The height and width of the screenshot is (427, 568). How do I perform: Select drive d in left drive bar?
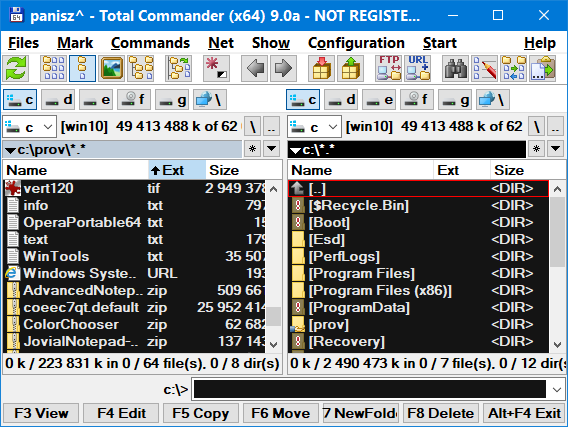[58, 100]
